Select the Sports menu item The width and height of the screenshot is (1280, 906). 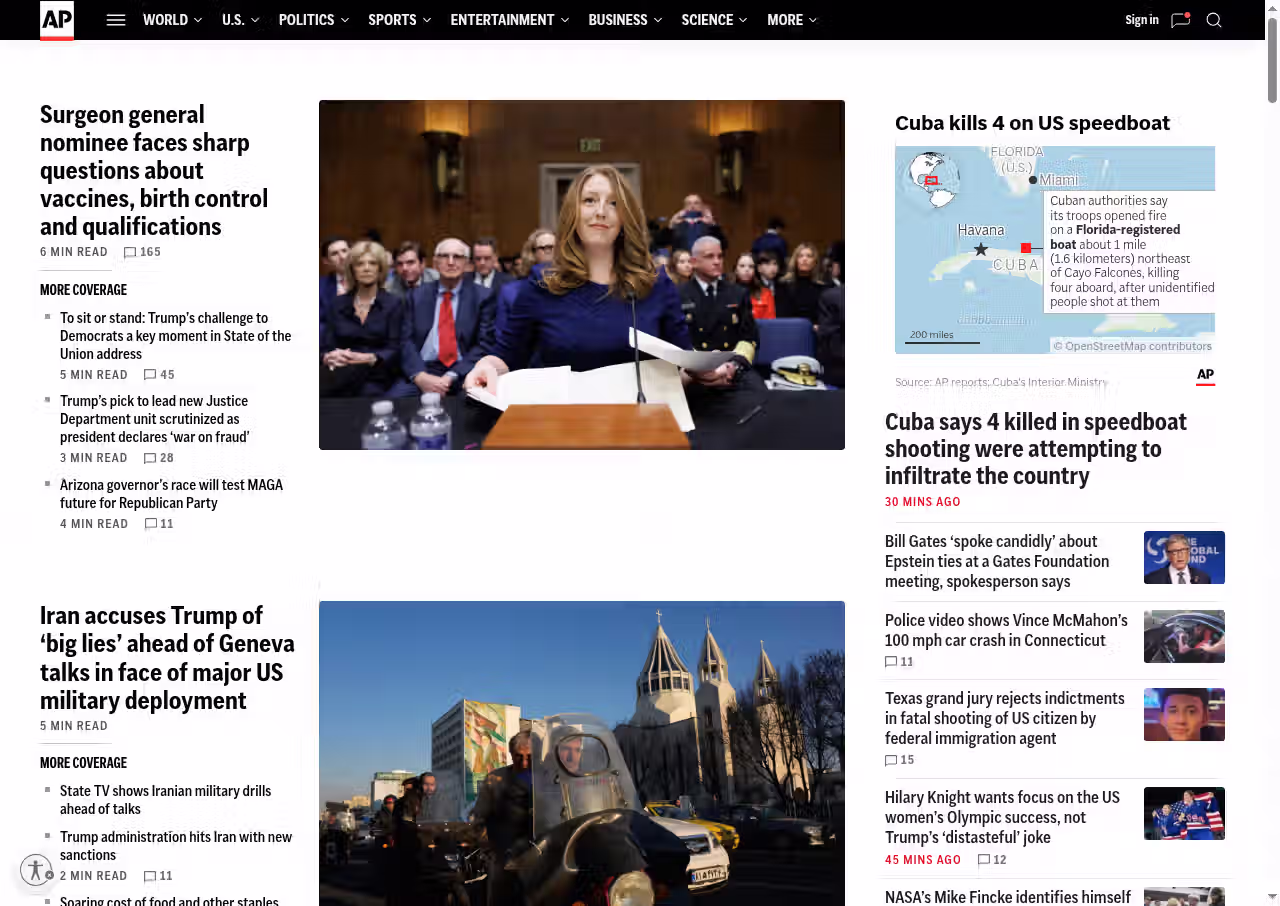coord(400,20)
